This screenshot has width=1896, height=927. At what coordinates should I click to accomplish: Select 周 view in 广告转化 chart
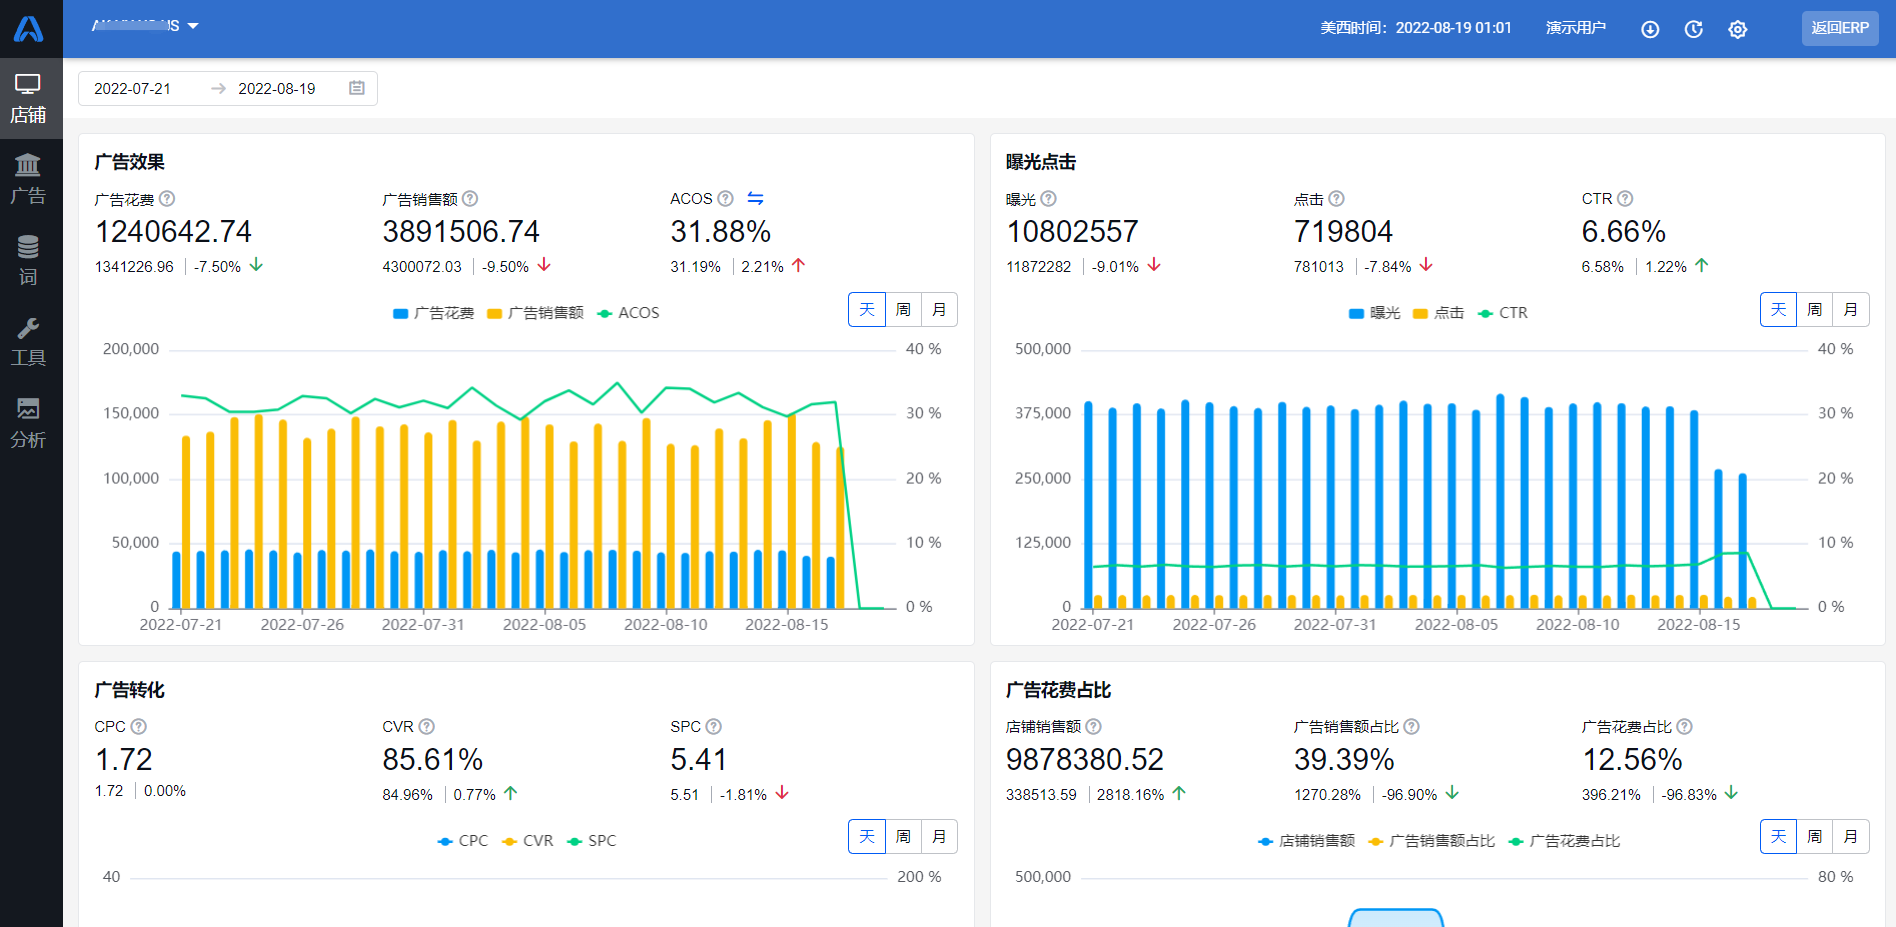point(903,837)
